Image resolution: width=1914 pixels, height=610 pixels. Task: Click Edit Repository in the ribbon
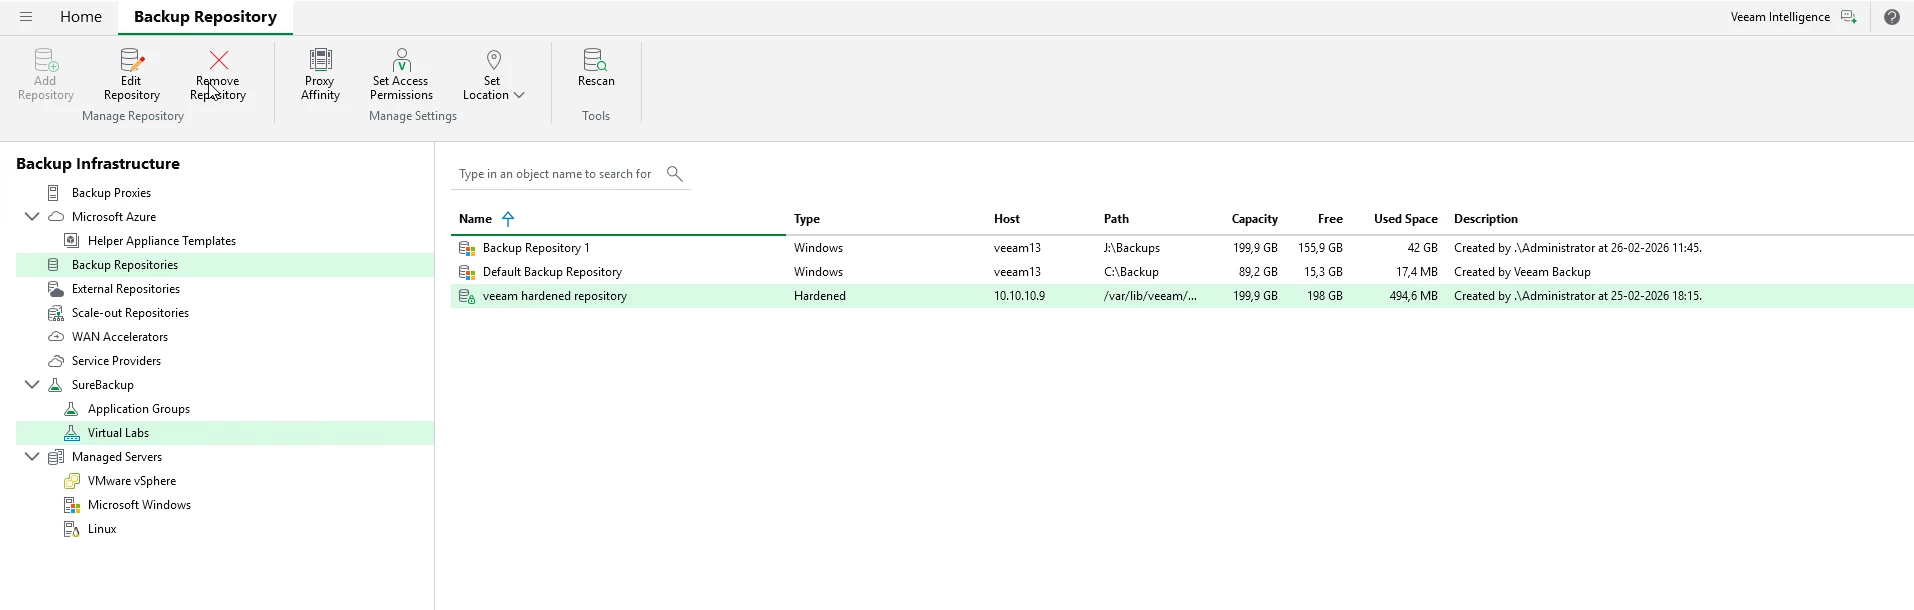click(x=132, y=75)
